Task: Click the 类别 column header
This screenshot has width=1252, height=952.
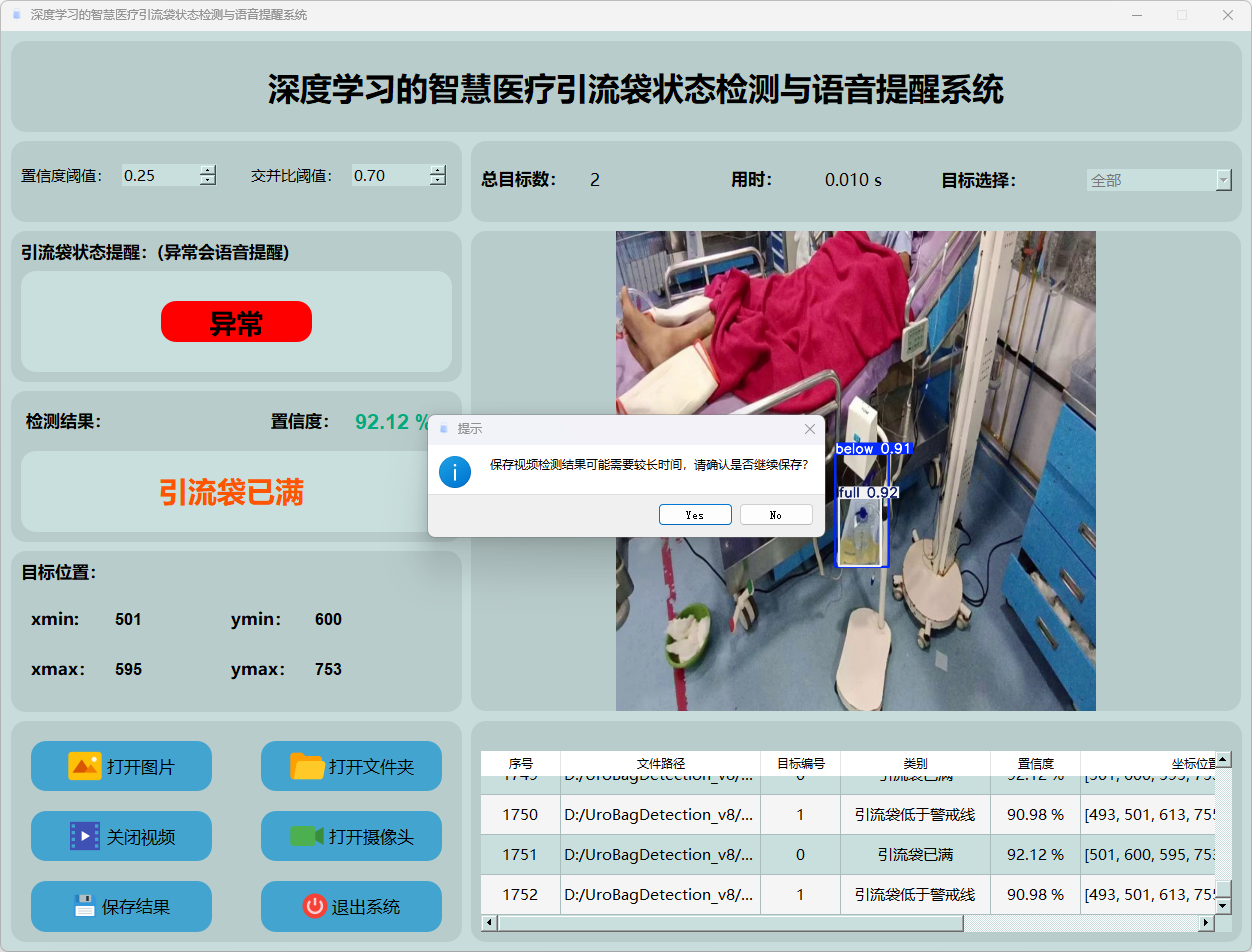Action: click(914, 763)
